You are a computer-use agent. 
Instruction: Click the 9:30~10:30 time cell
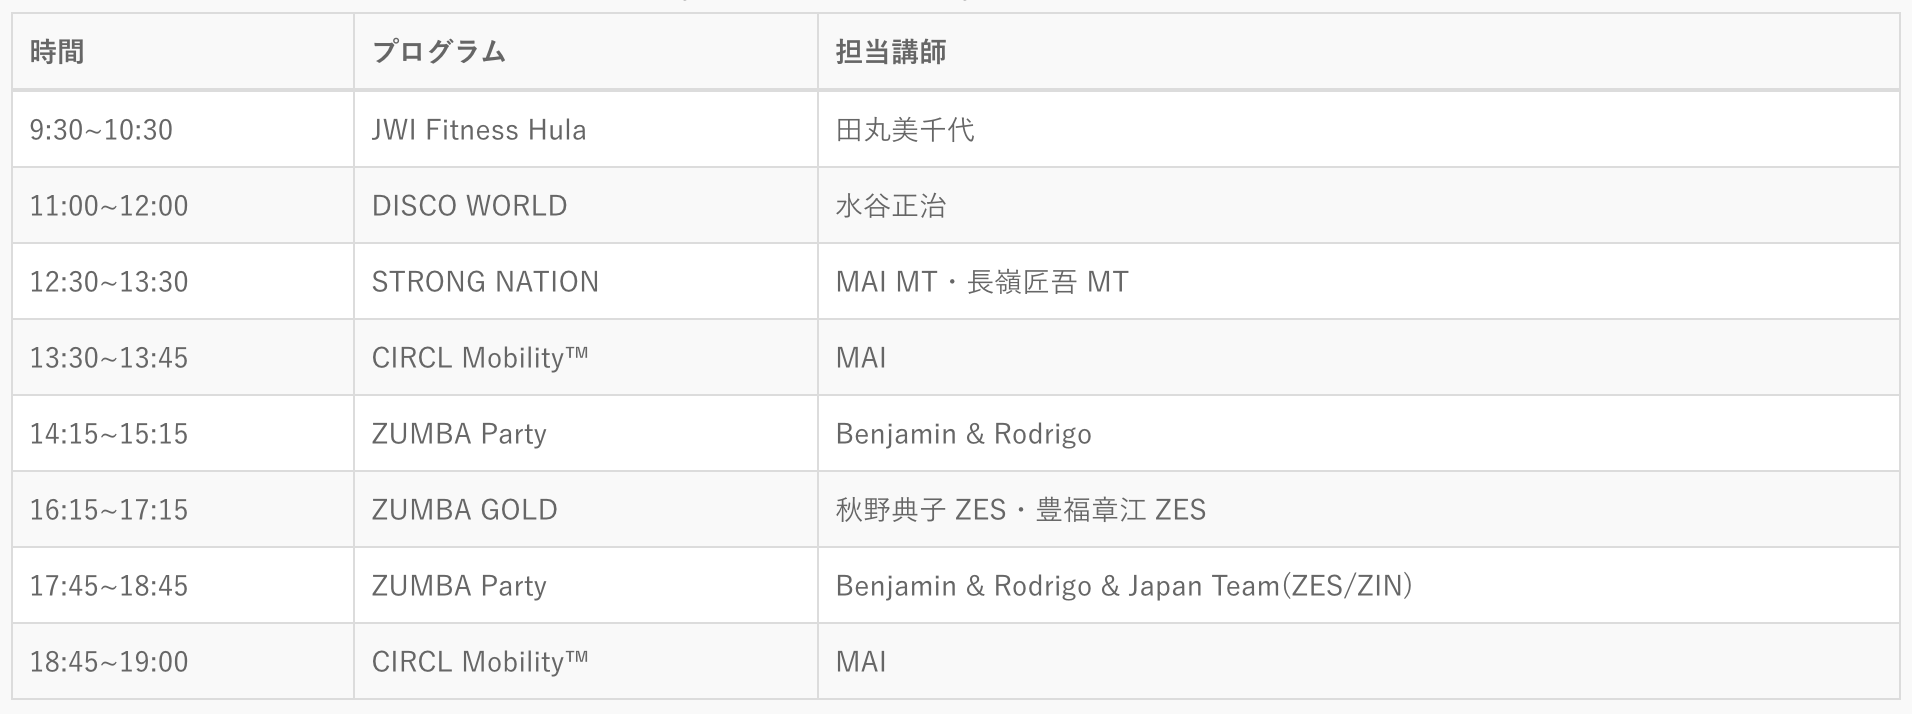coord(101,130)
